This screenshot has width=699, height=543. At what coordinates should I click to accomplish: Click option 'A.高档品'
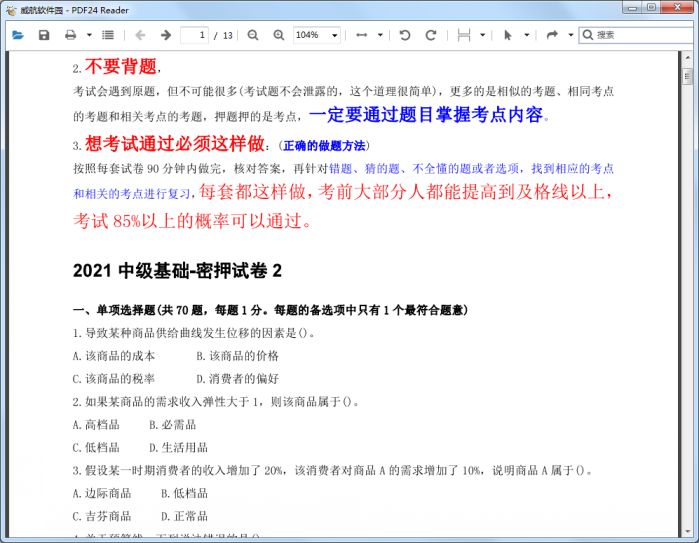[x=96, y=424]
